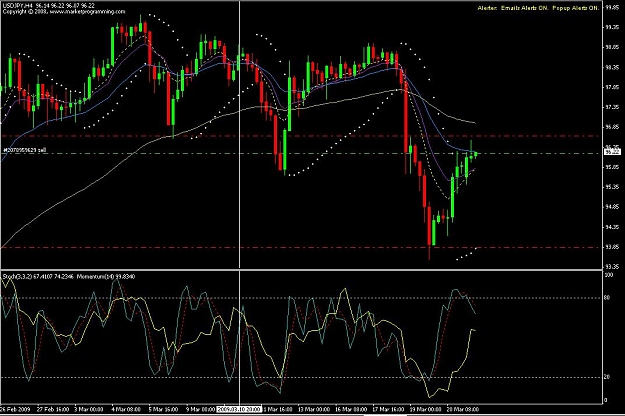This screenshot has height=416, width=625.
Task: Click the 19 Mar 00:00 time label
Action: [x=425, y=409]
